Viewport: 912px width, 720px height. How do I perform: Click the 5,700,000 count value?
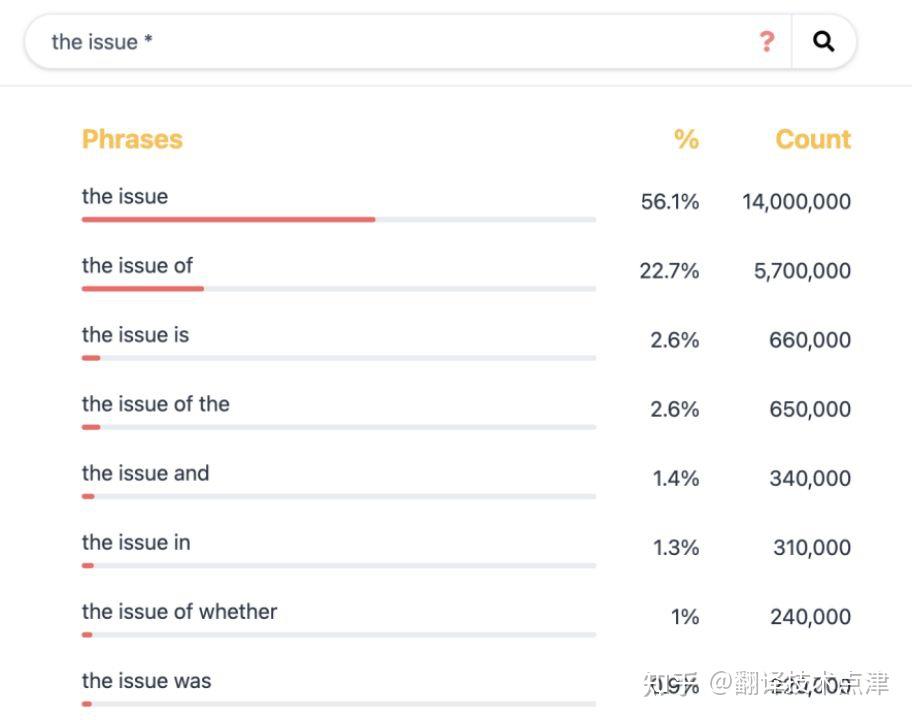(802, 271)
